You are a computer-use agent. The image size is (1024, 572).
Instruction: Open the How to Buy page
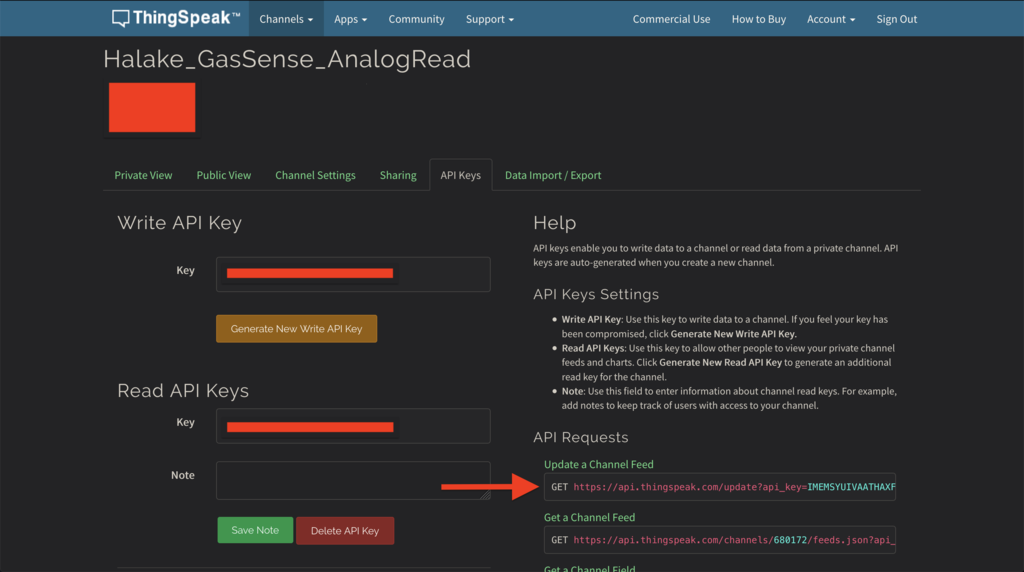point(758,19)
